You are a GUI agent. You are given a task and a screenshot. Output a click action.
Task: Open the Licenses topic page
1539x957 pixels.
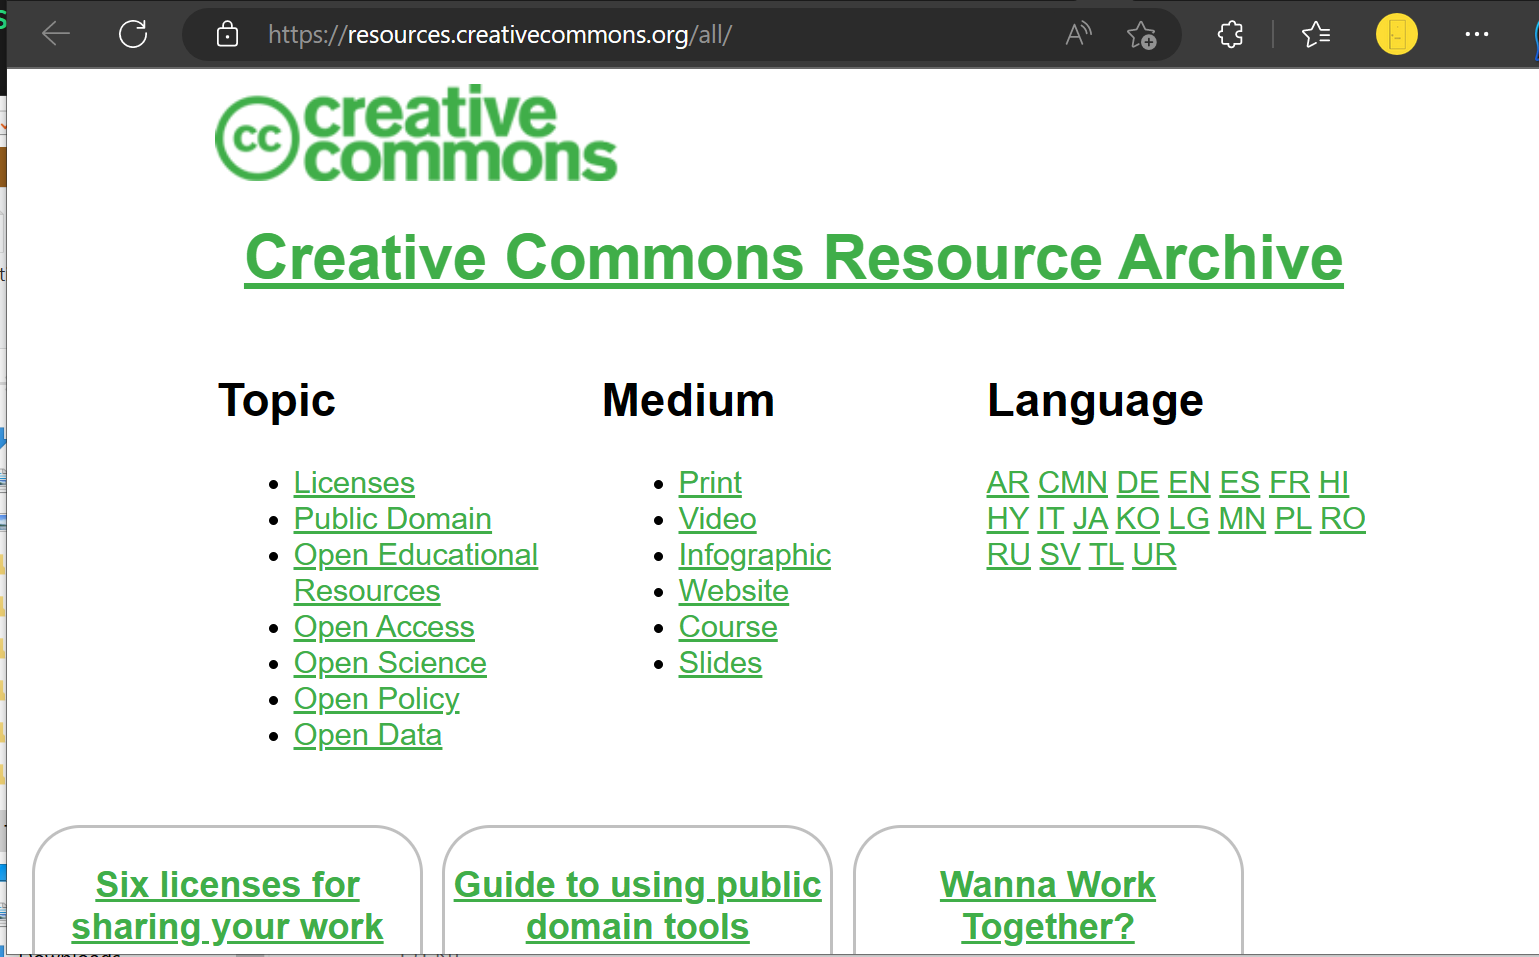(x=353, y=482)
